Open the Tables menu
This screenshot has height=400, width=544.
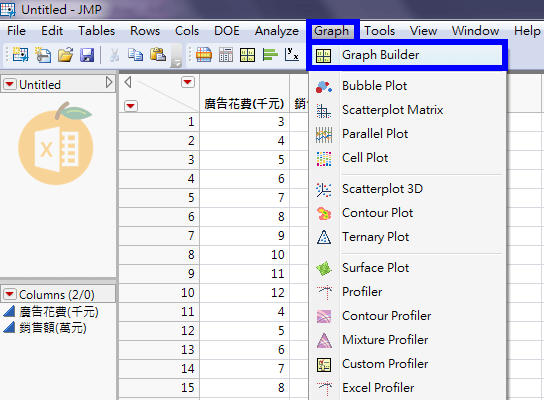(x=96, y=31)
